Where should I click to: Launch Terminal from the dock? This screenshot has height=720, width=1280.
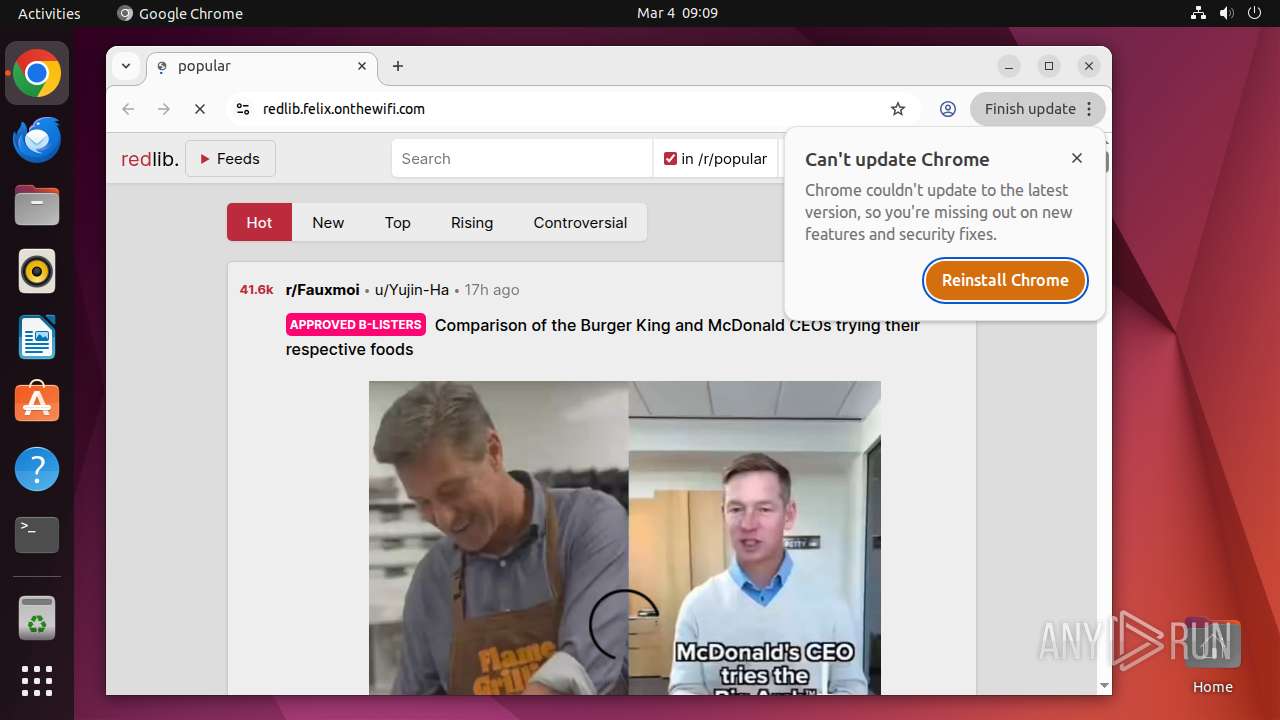(37, 535)
